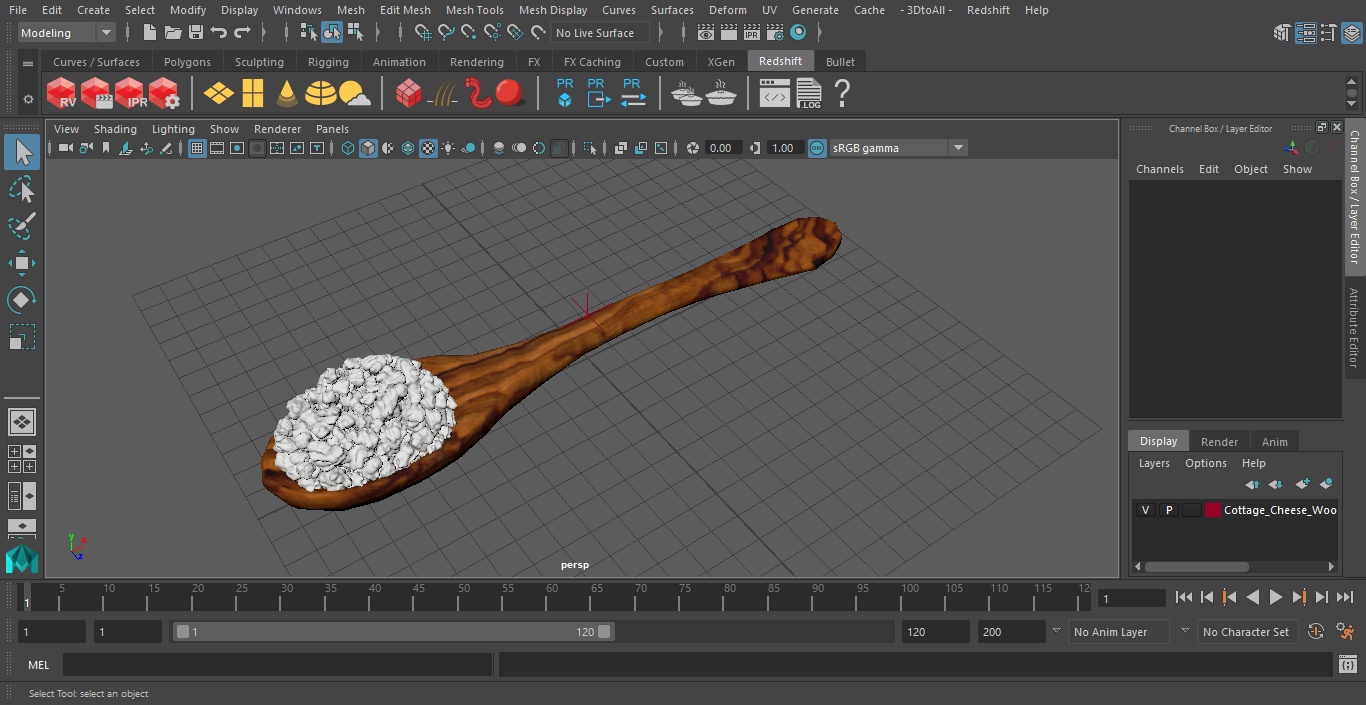
Task: Click the Redo arrow icon
Action: tap(242, 33)
